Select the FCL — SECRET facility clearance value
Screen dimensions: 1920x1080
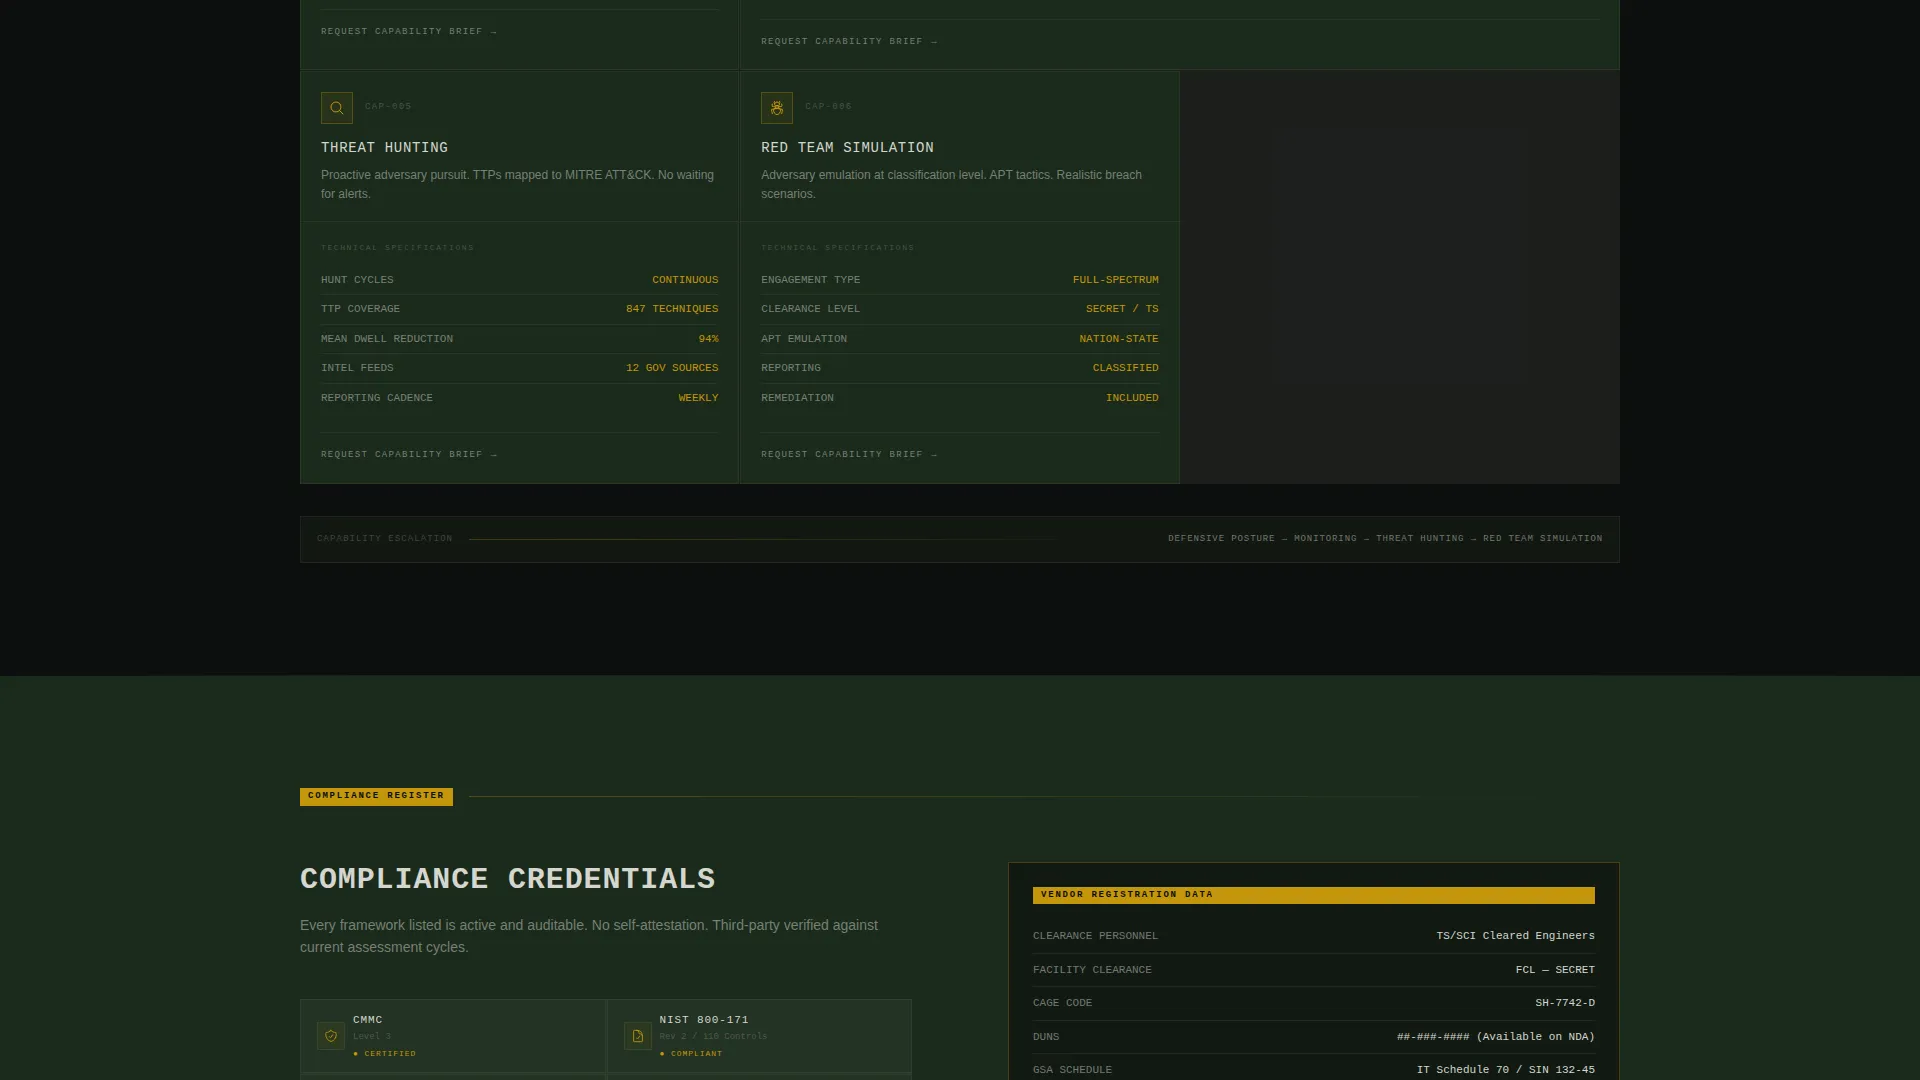pos(1555,970)
